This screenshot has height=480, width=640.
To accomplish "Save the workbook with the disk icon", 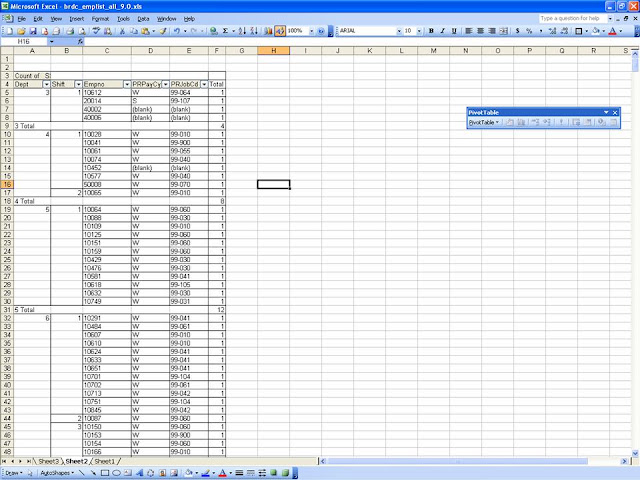I will pyautogui.click(x=33, y=31).
